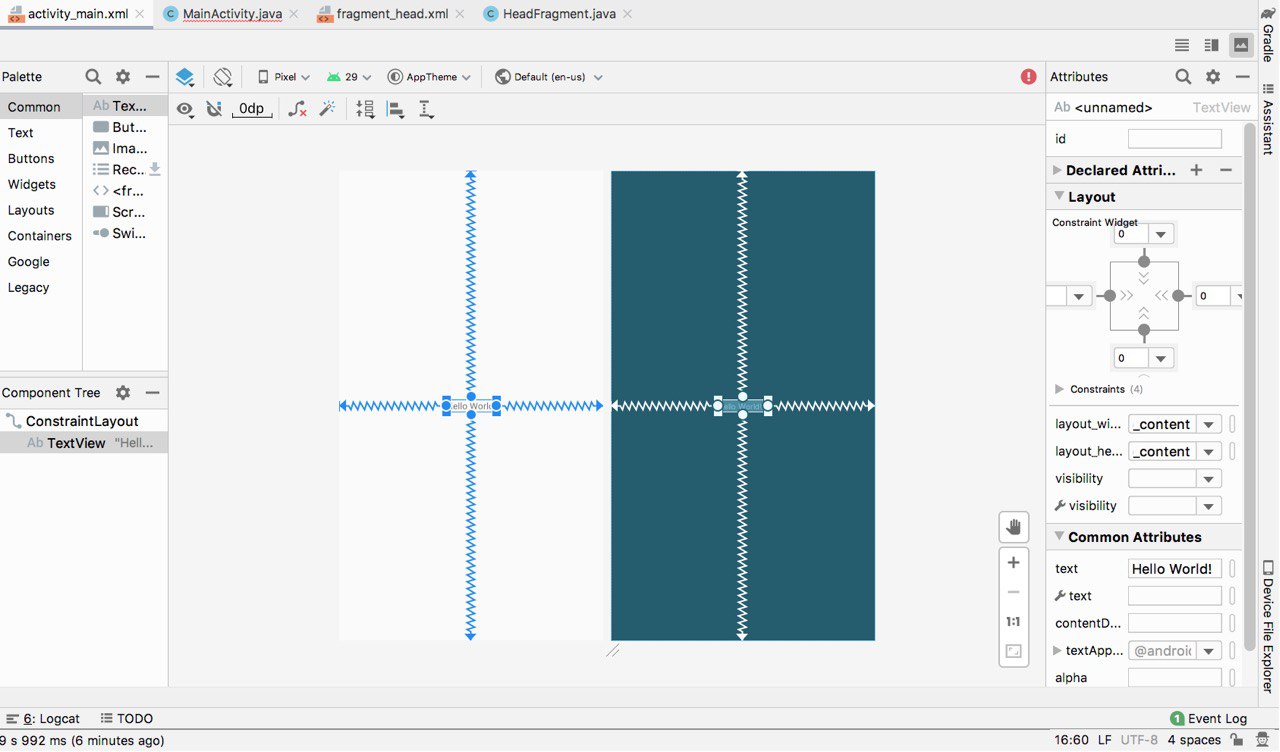Toggle pan hand tool
The height and width of the screenshot is (752, 1280).
pos(1013,527)
